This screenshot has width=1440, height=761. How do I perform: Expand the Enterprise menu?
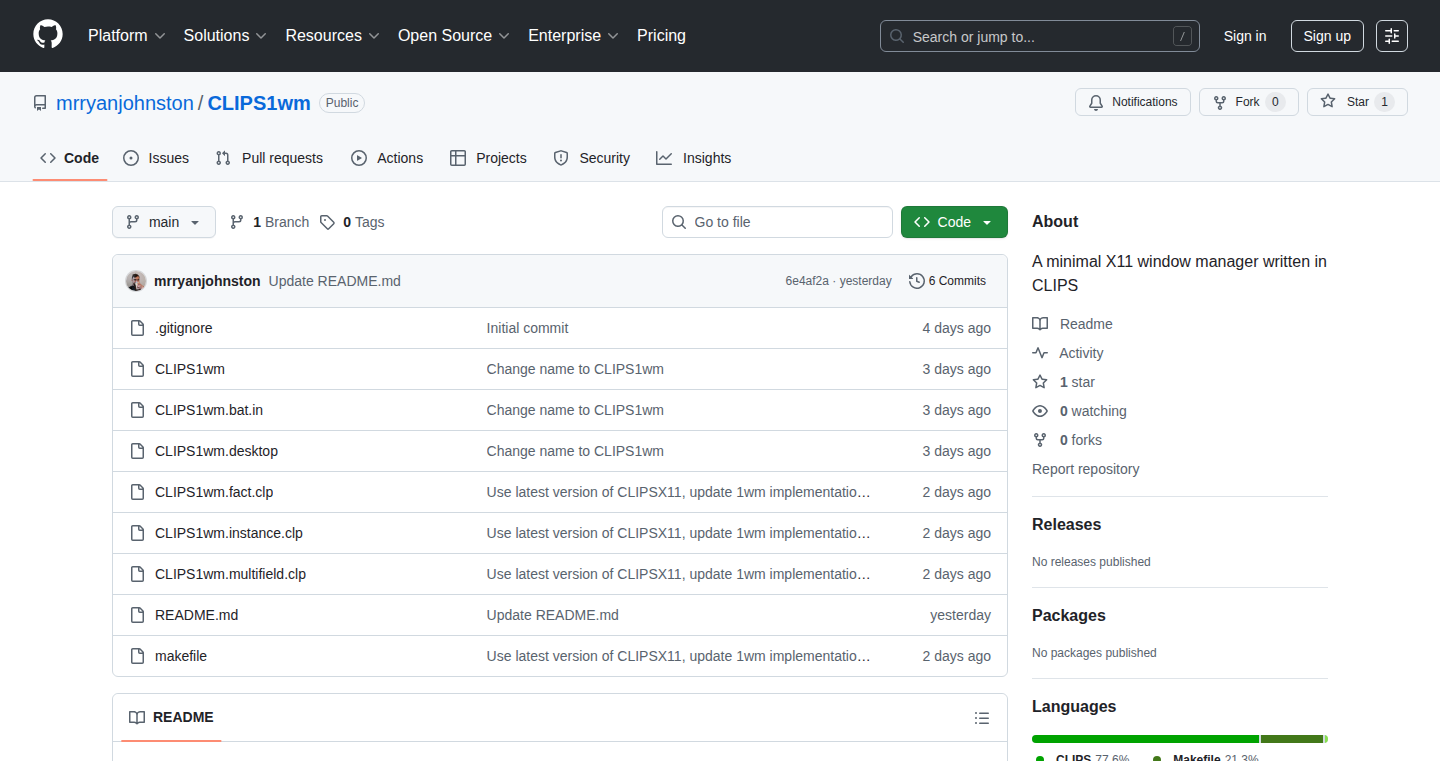click(x=573, y=36)
